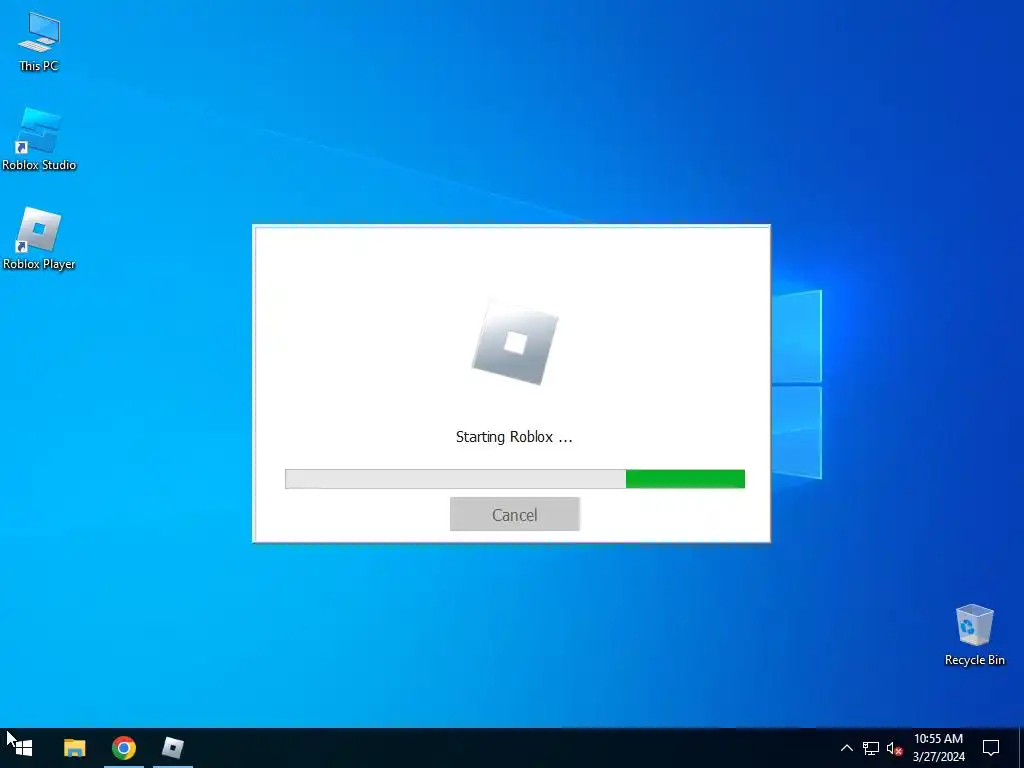Click the 'Starting Roblox ...' status text
This screenshot has height=768, width=1024.
coord(514,437)
